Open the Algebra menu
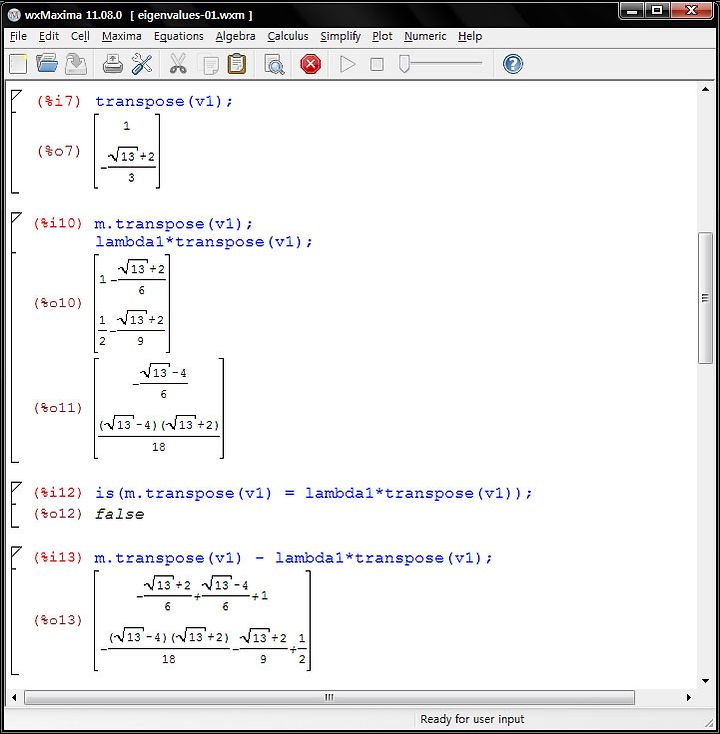This screenshot has width=720, height=734. [235, 36]
